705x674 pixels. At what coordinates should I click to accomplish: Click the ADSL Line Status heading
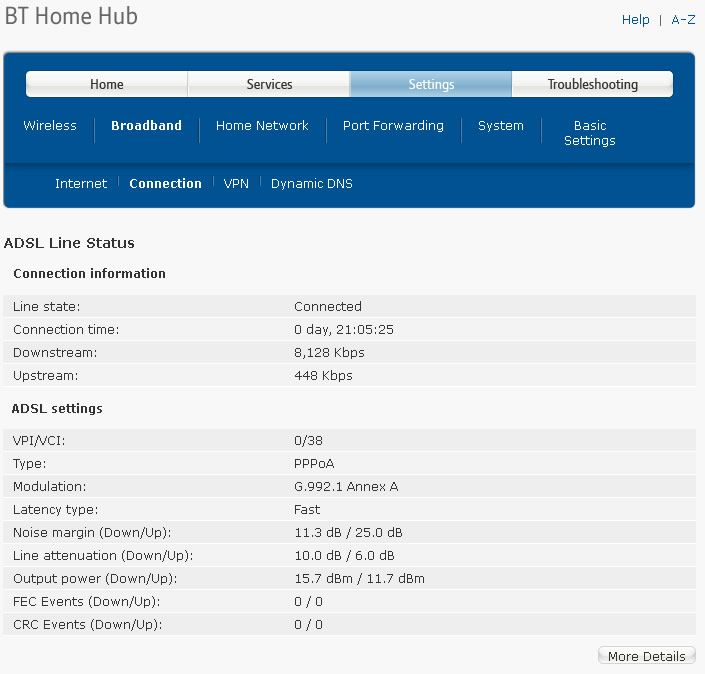pos(69,243)
